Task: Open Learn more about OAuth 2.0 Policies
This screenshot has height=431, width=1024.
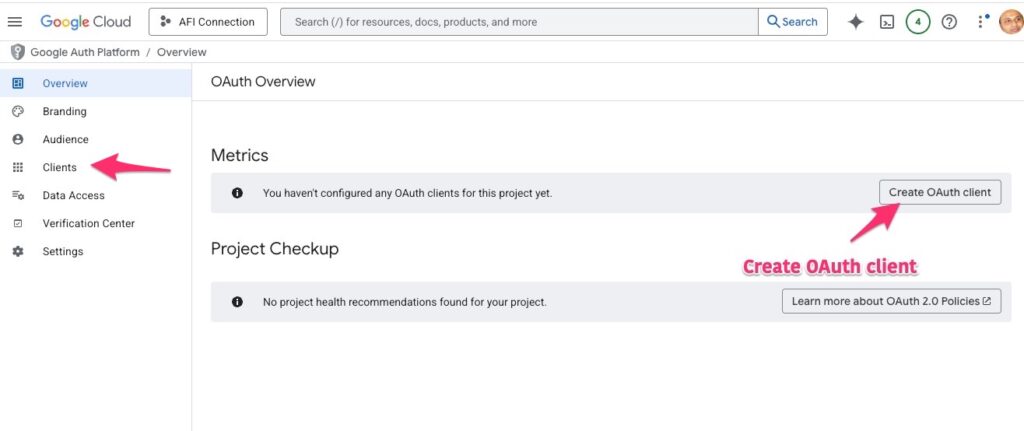Action: coord(891,301)
